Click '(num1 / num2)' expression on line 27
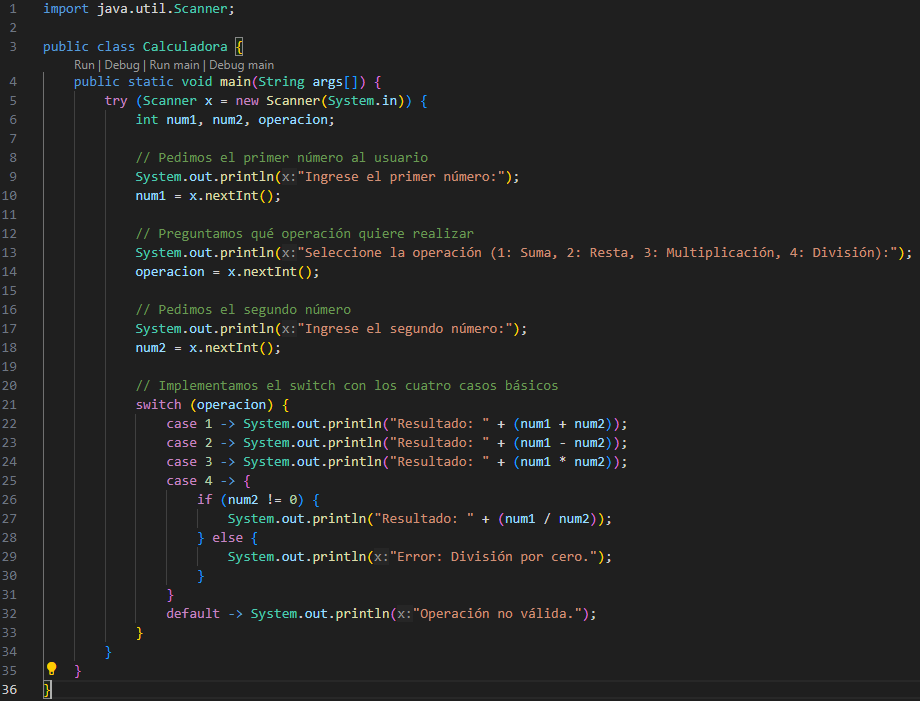The height and width of the screenshot is (701, 920). pos(547,519)
